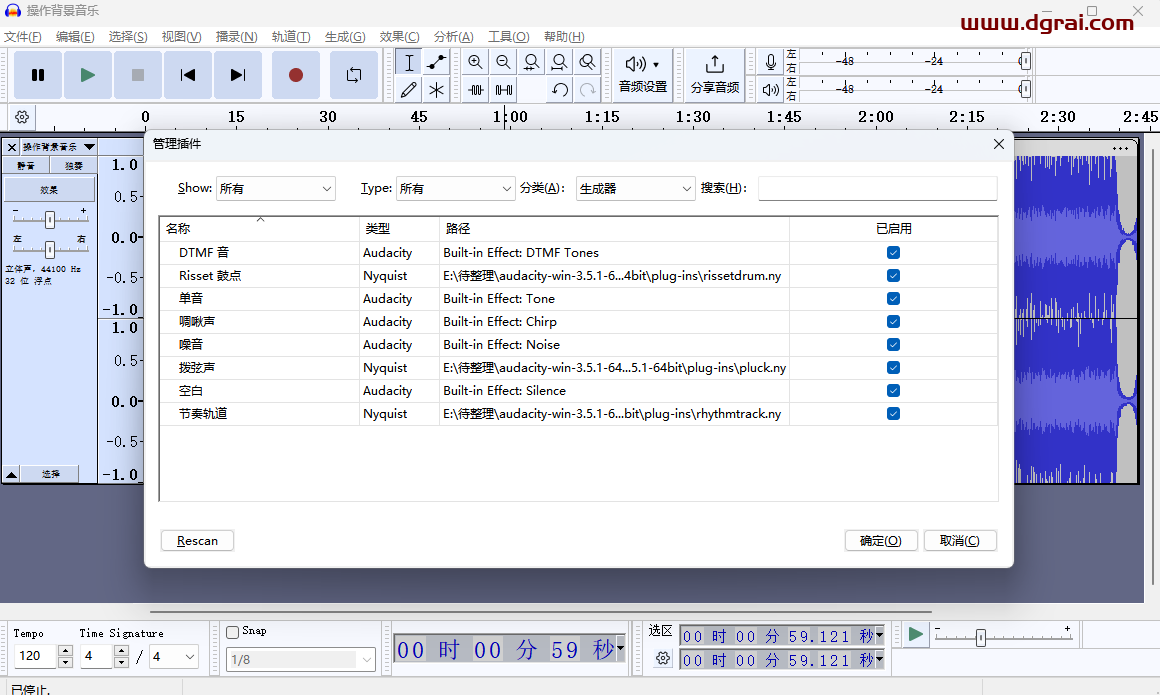
Task: Open the selection toolbar gear settings
Action: coord(663,658)
